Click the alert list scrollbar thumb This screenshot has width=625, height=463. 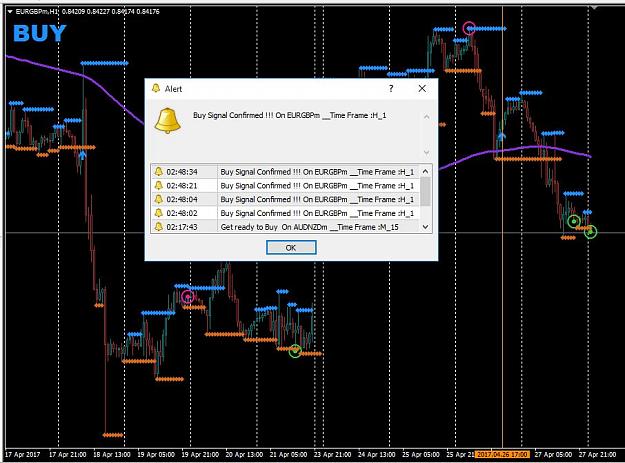[x=425, y=191]
